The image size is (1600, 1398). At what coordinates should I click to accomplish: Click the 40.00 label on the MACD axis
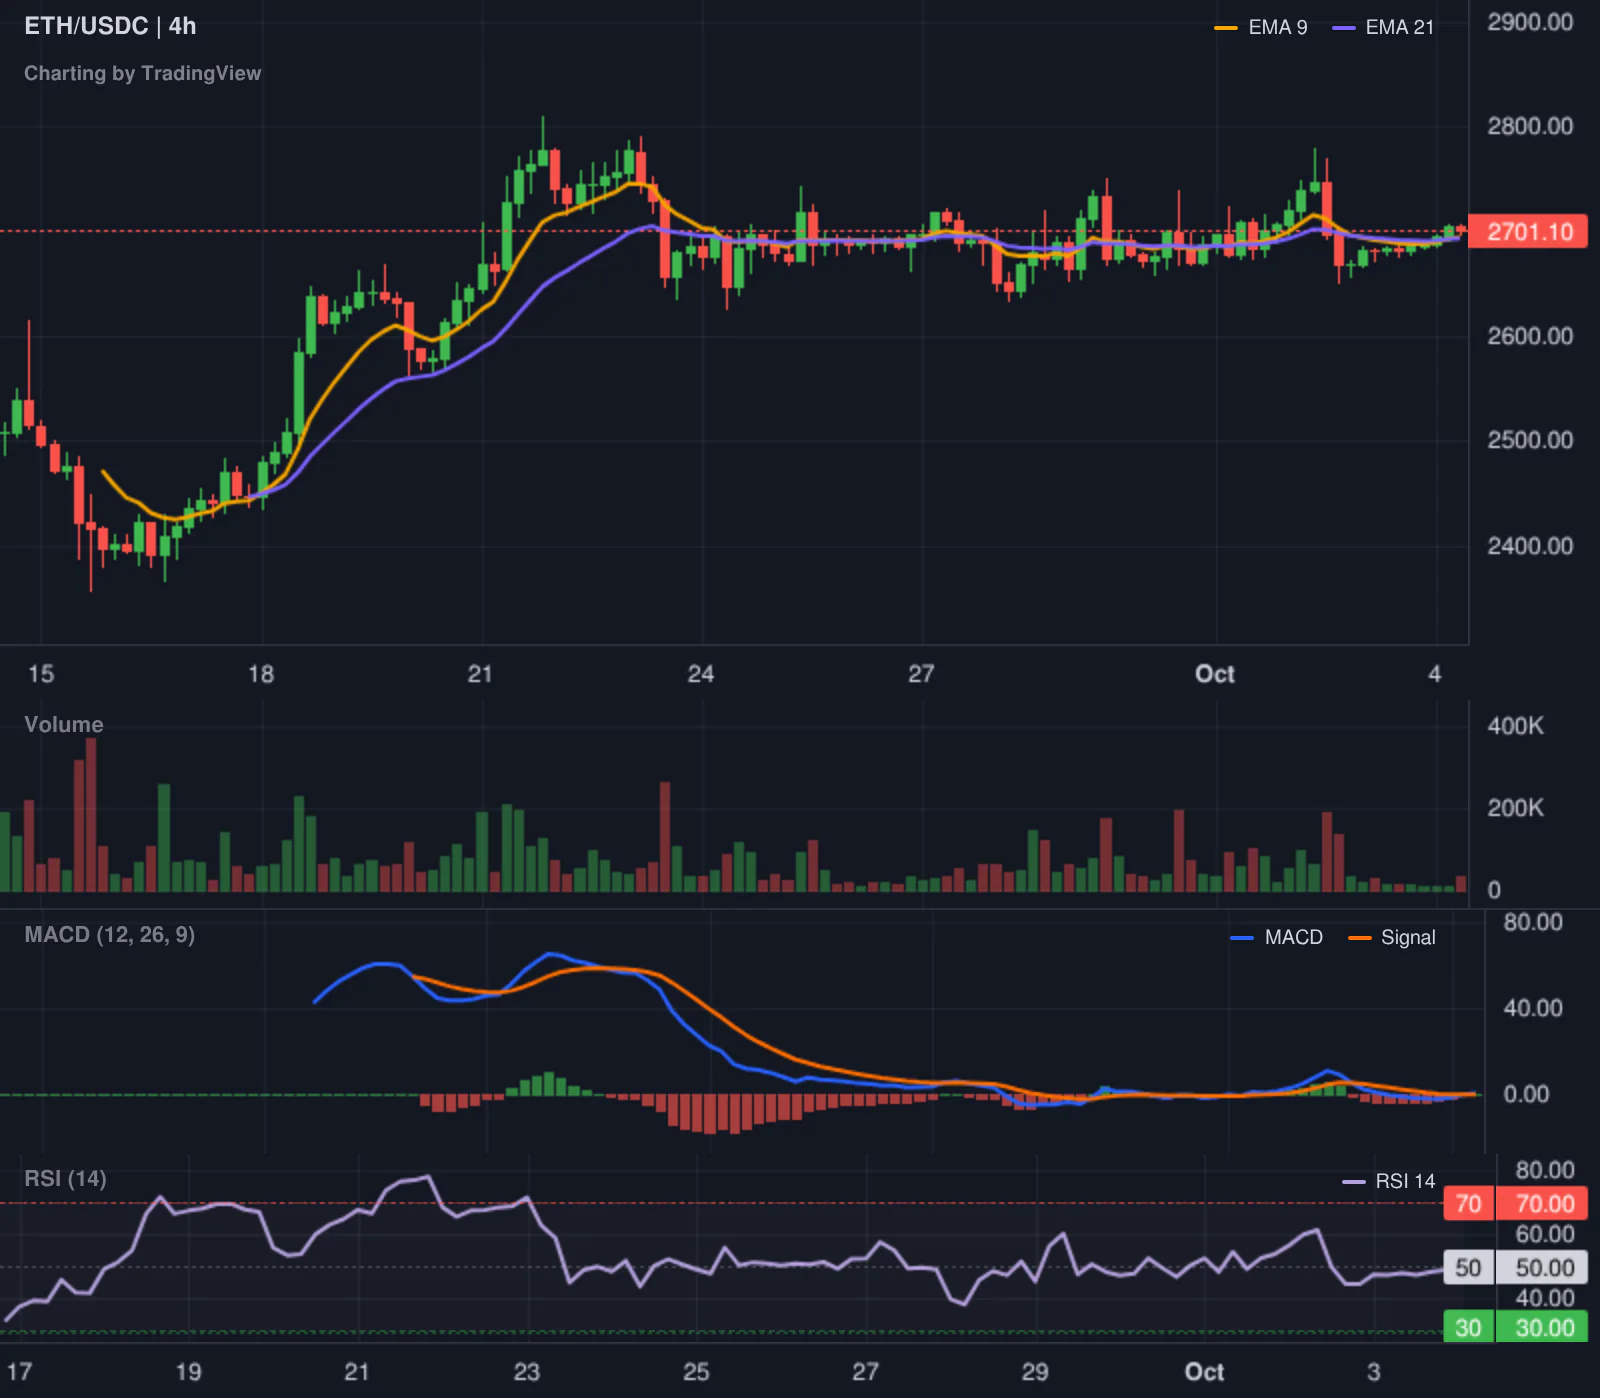point(1533,1008)
